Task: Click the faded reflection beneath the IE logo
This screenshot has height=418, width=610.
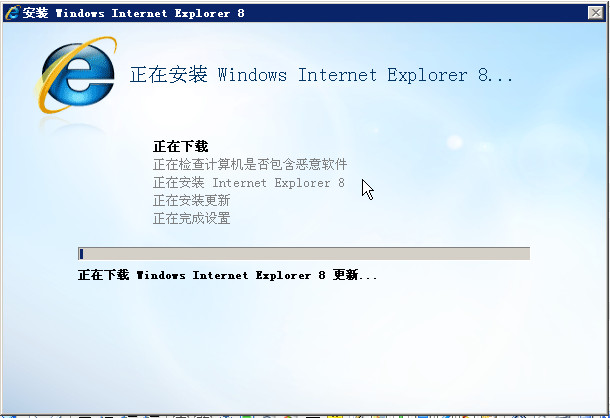Action: coord(72,124)
